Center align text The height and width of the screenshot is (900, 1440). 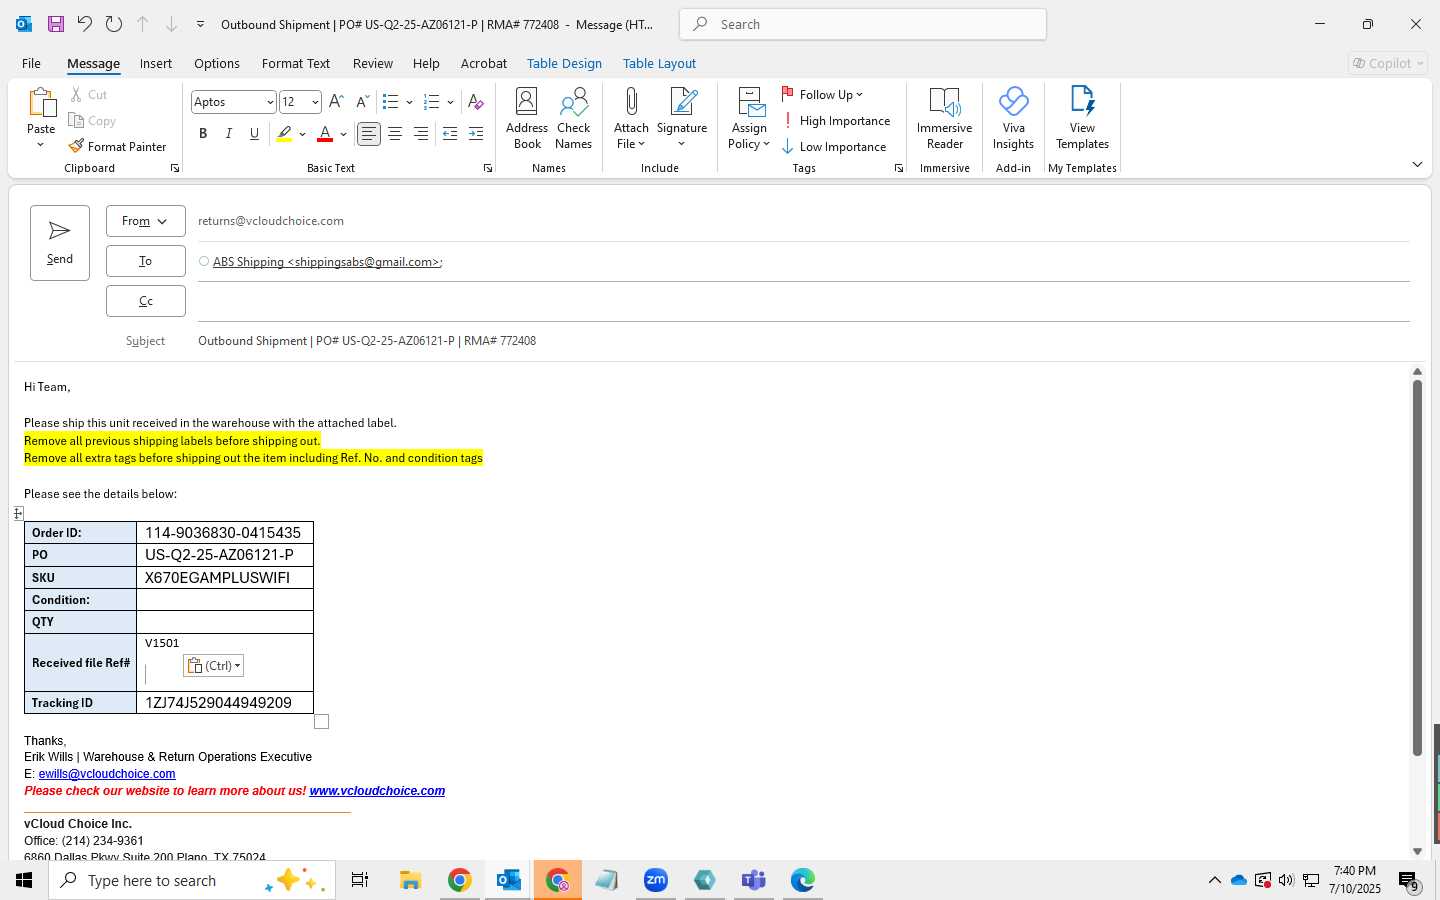[395, 134]
